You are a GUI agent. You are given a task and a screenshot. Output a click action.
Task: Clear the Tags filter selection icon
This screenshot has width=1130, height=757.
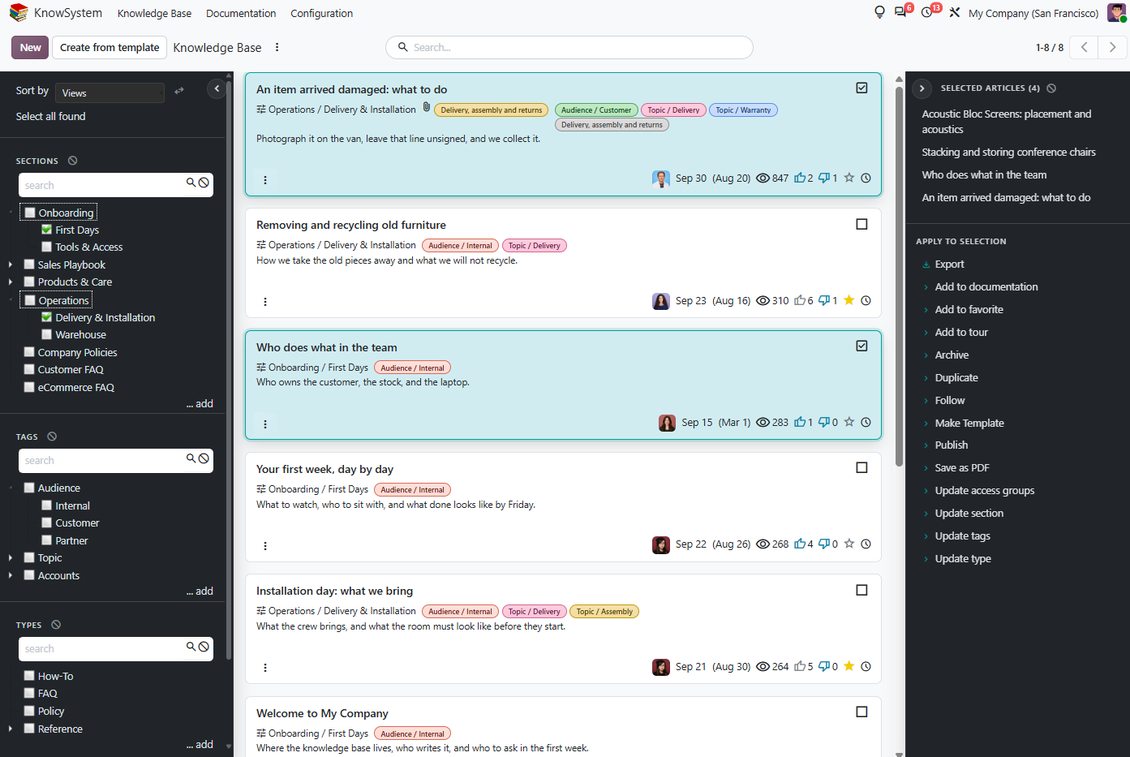[x=52, y=437]
